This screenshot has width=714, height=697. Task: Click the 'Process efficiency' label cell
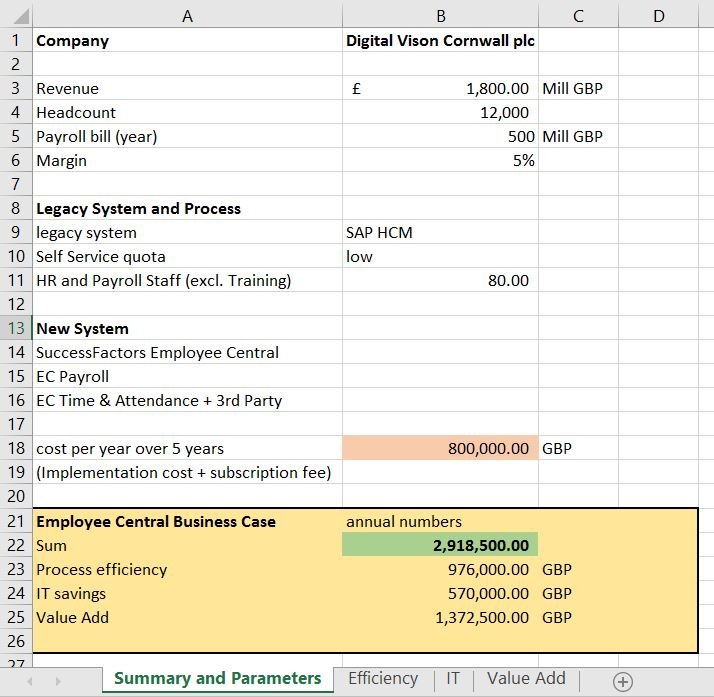(x=187, y=569)
